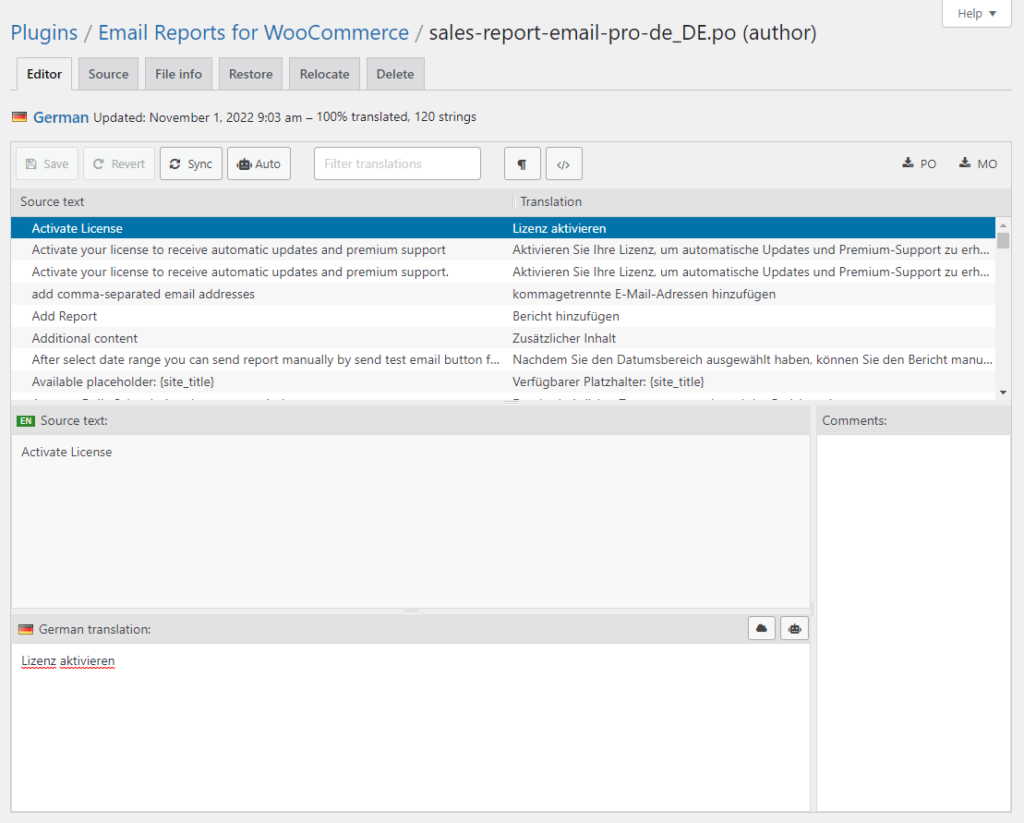
Task: Run Auto translation from the toolbar
Action: [258, 163]
